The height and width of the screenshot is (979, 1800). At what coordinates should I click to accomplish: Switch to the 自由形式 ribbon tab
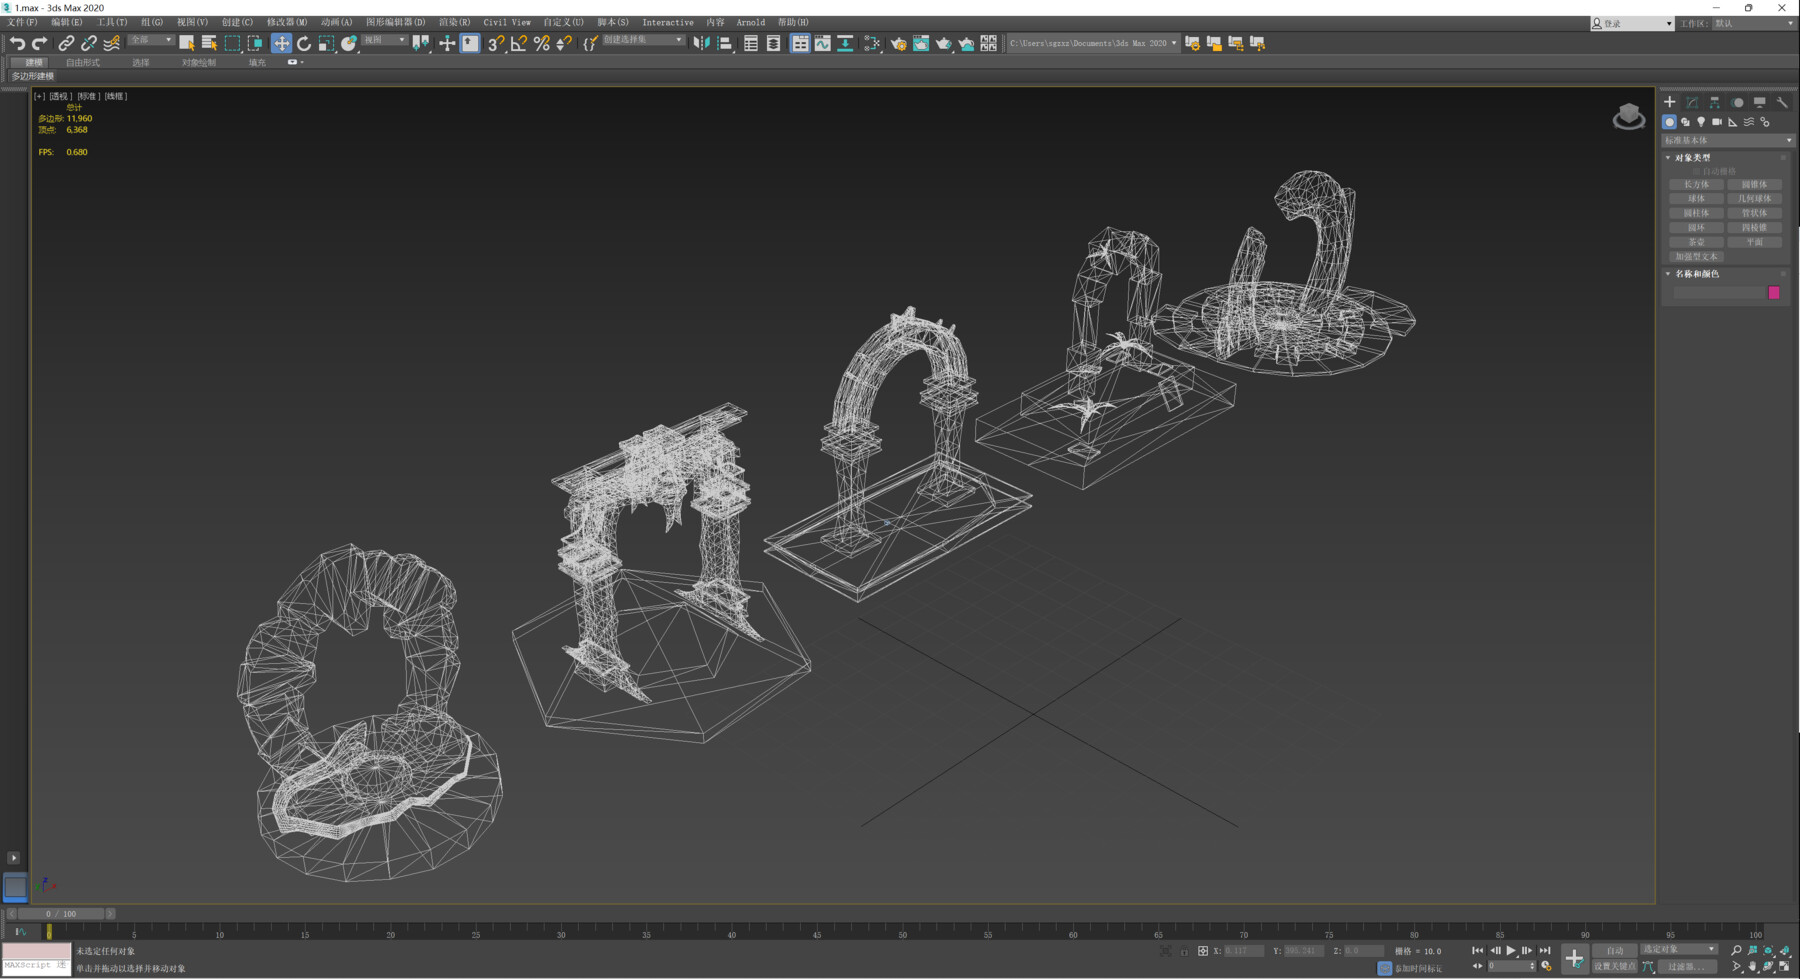pyautogui.click(x=82, y=61)
